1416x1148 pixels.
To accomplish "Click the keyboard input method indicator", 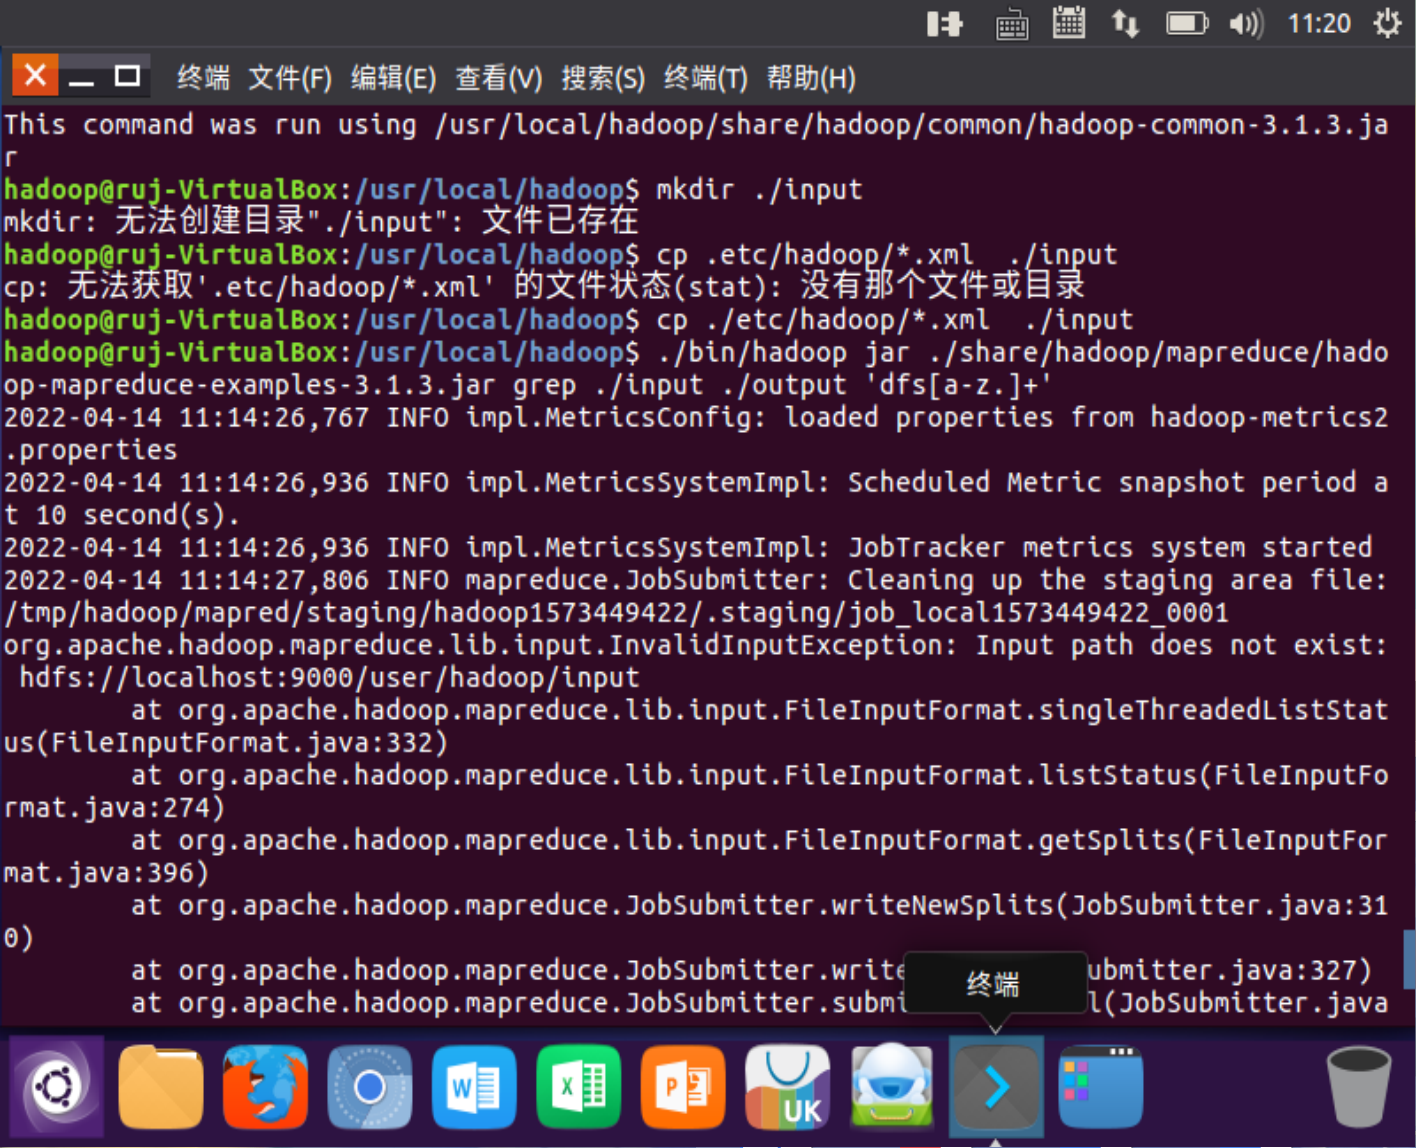I will [1010, 23].
